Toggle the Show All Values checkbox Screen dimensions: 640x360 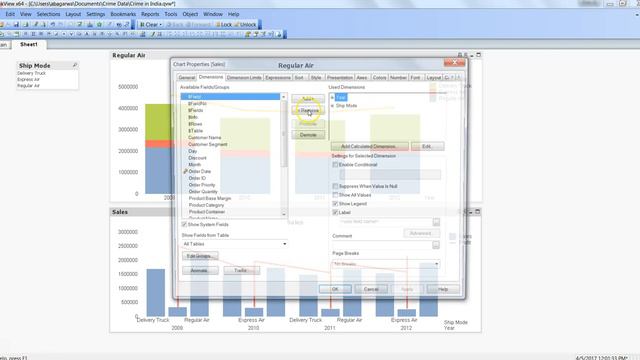coord(335,195)
